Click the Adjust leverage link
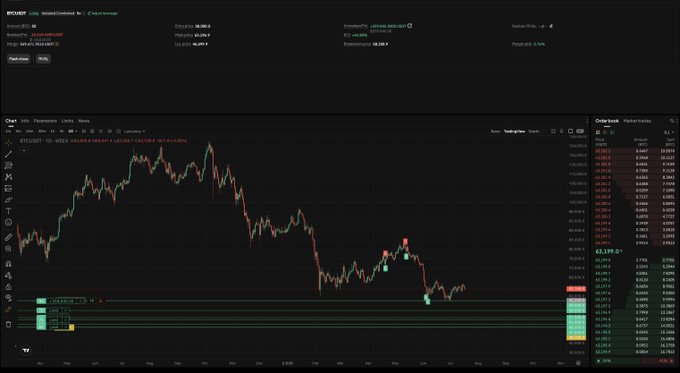The width and height of the screenshot is (680, 373). pos(103,13)
